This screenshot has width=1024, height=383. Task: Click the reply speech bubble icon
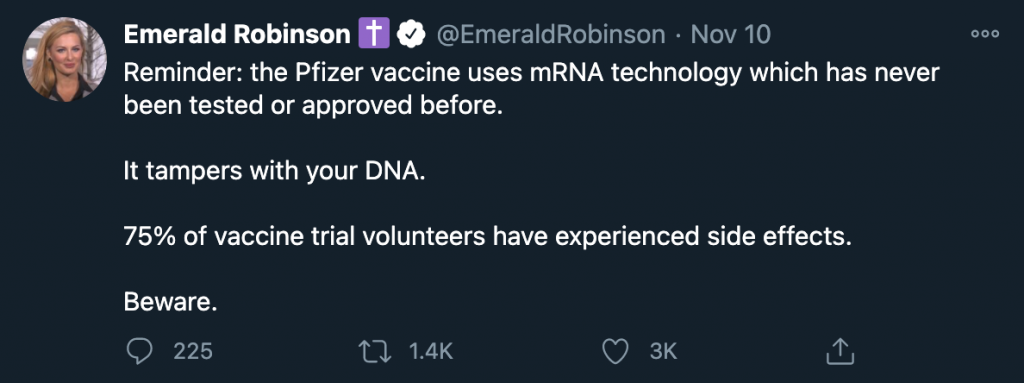pyautogui.click(x=138, y=352)
